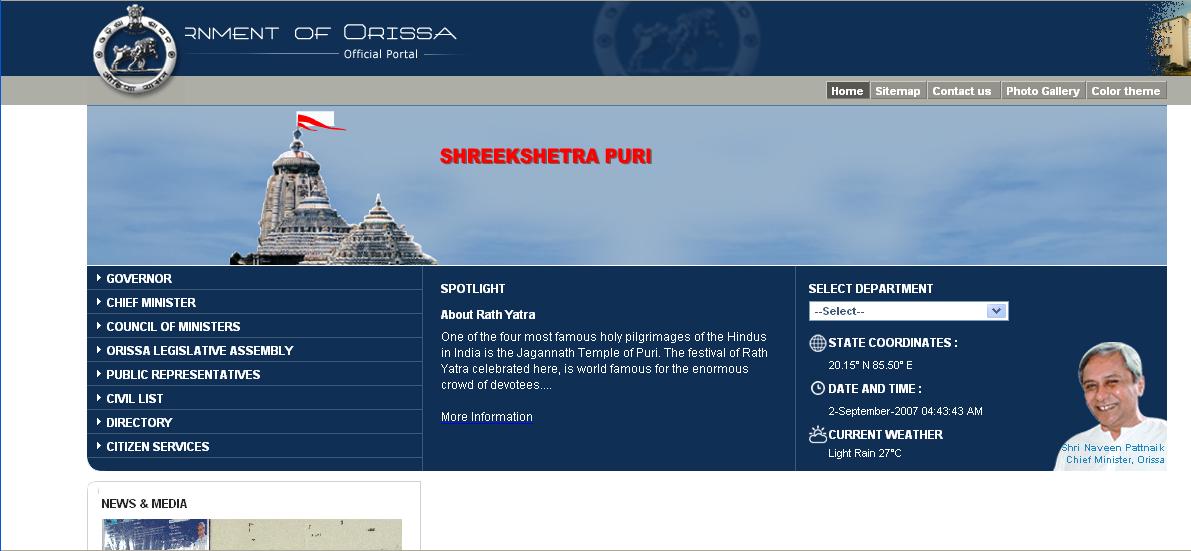
Task: Click the Date and Time label
Action: coord(875,388)
